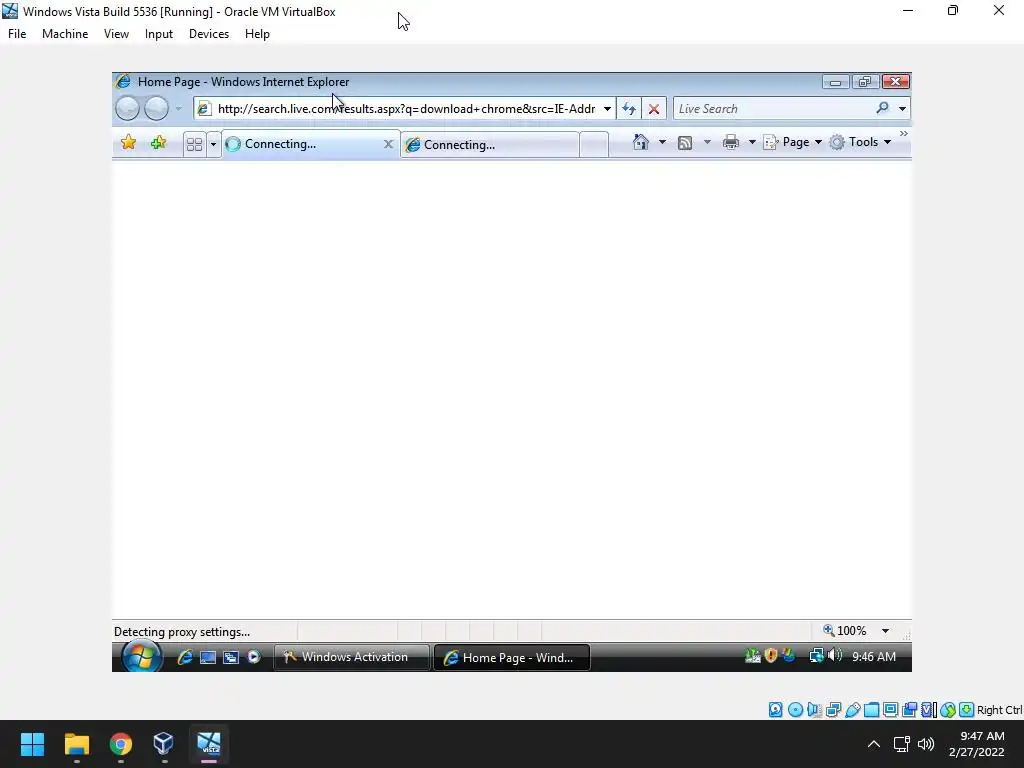Click host volume tray icon

[926, 744]
